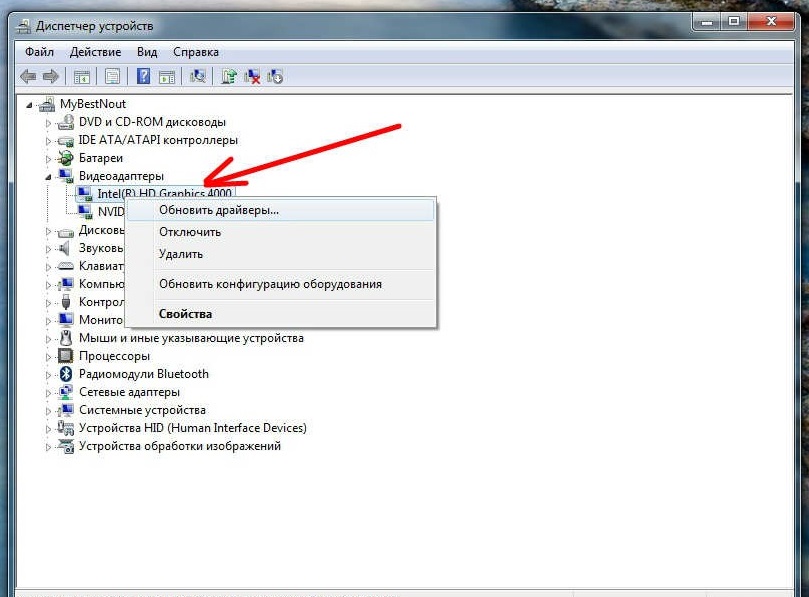The width and height of the screenshot is (809, 597).
Task: Click the Устройства HID icon
Action: (x=66, y=428)
